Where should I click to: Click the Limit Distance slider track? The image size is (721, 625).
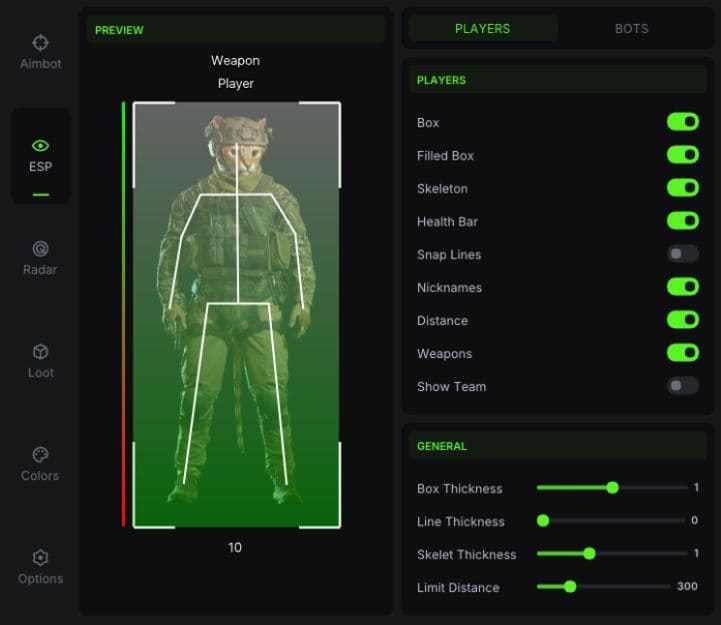(x=620, y=587)
